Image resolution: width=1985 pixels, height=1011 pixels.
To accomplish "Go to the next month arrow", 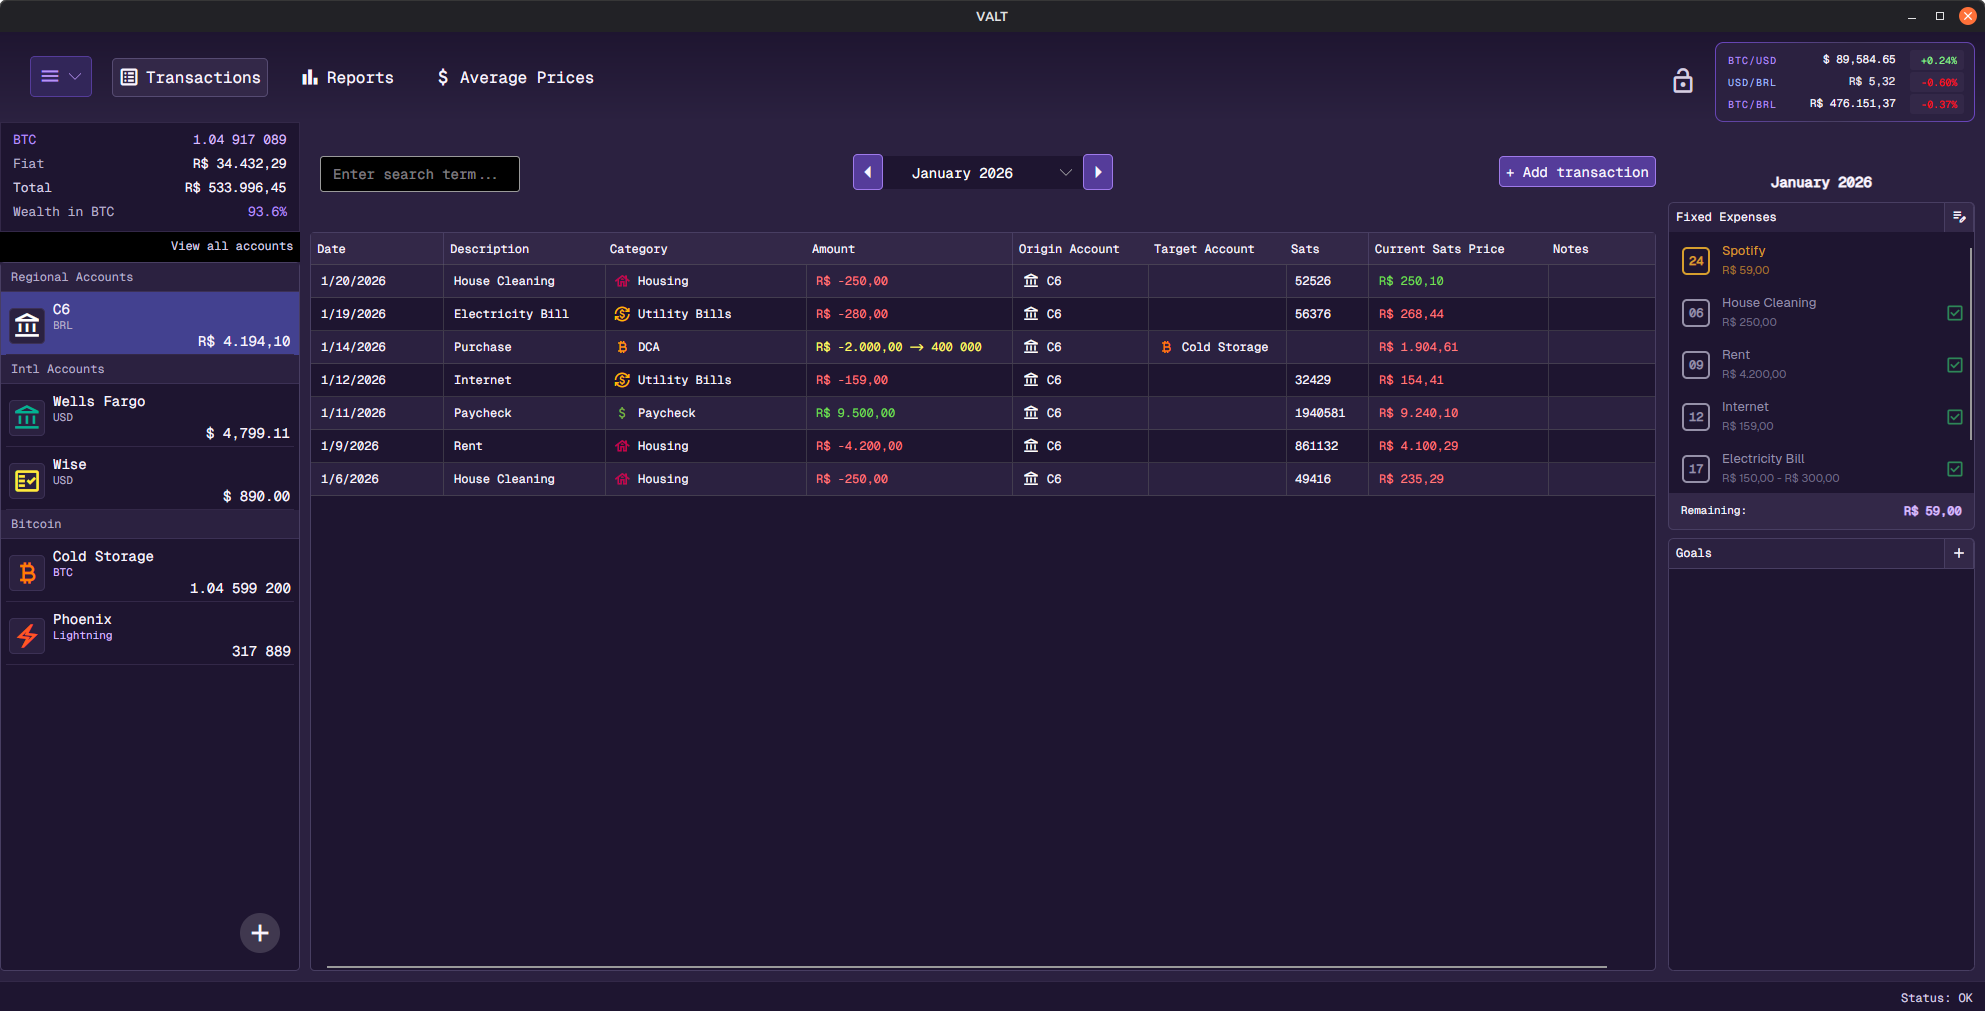I will point(1097,173).
